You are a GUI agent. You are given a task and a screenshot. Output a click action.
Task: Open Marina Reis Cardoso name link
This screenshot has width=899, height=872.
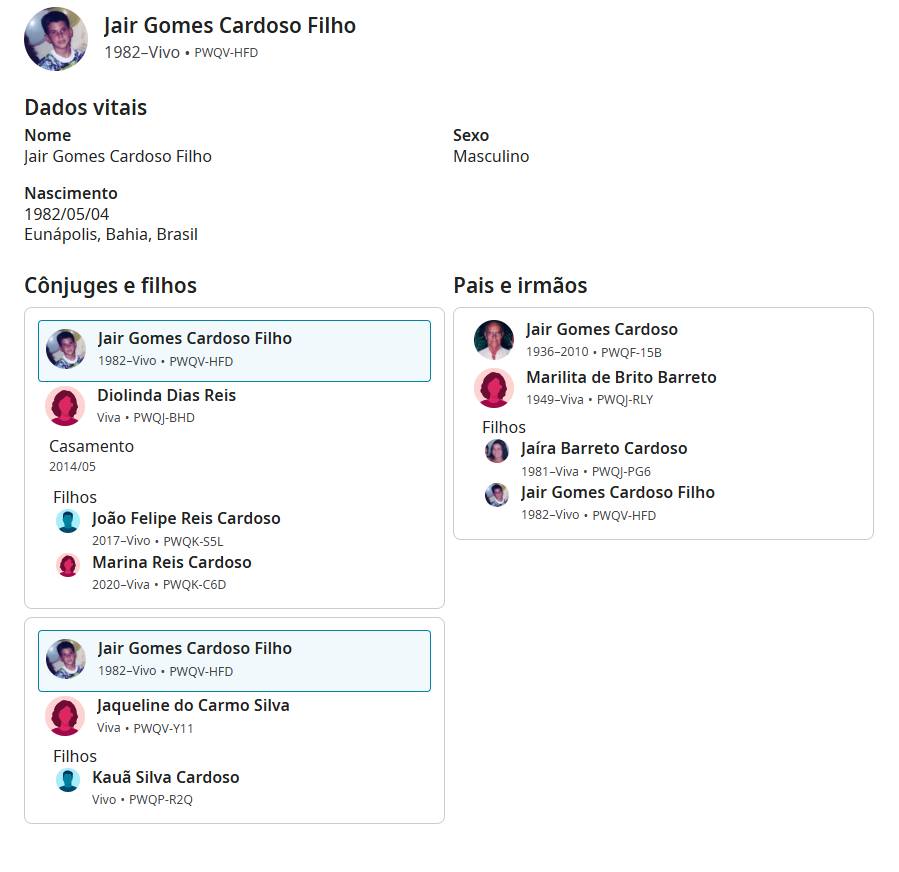(x=172, y=562)
